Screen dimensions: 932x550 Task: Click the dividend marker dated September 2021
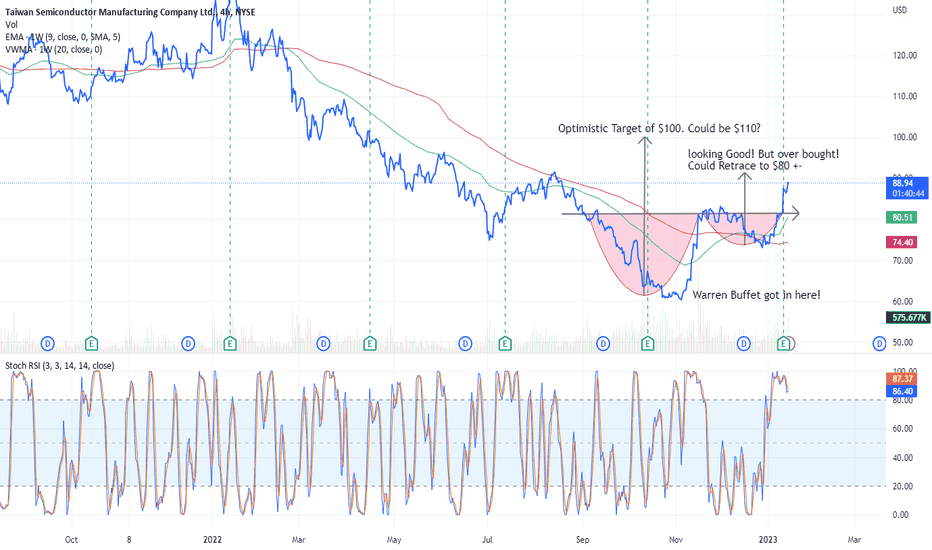[x=48, y=343]
